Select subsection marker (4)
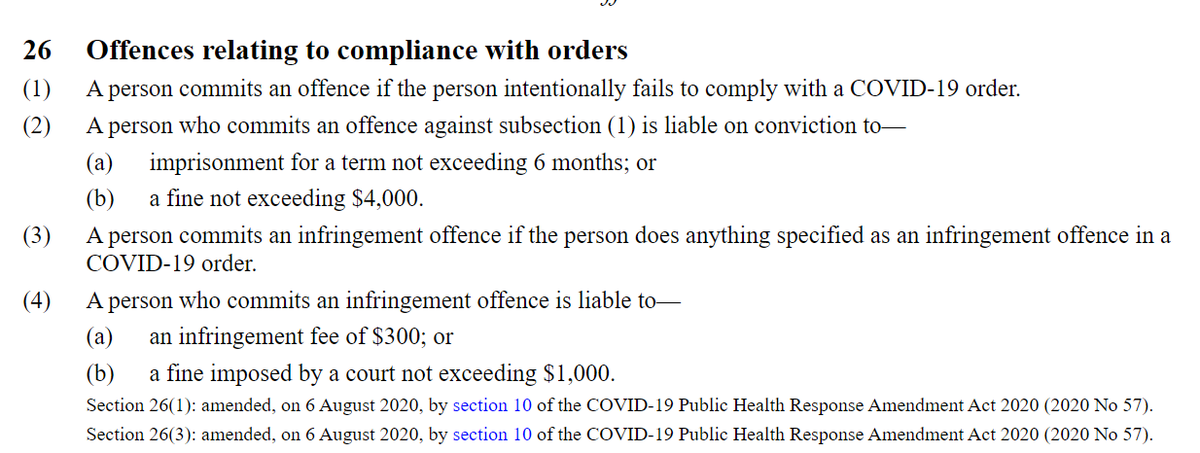 pos(38,299)
